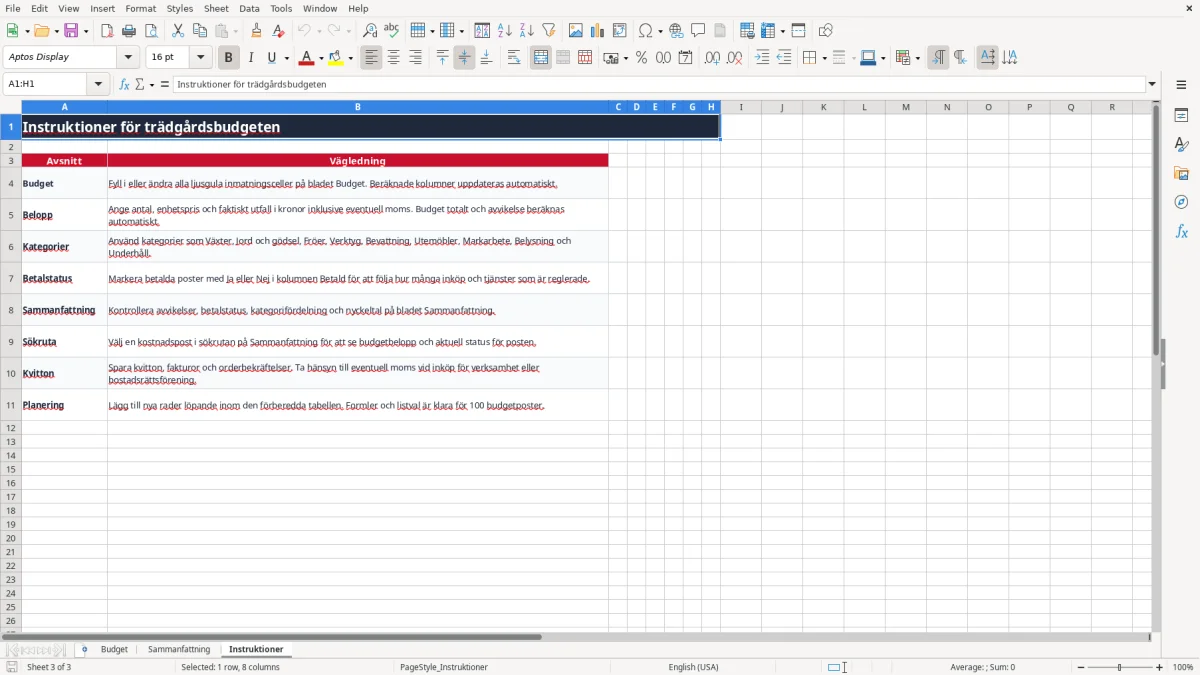
Task: Open the Sheet menu
Action: 216,8
